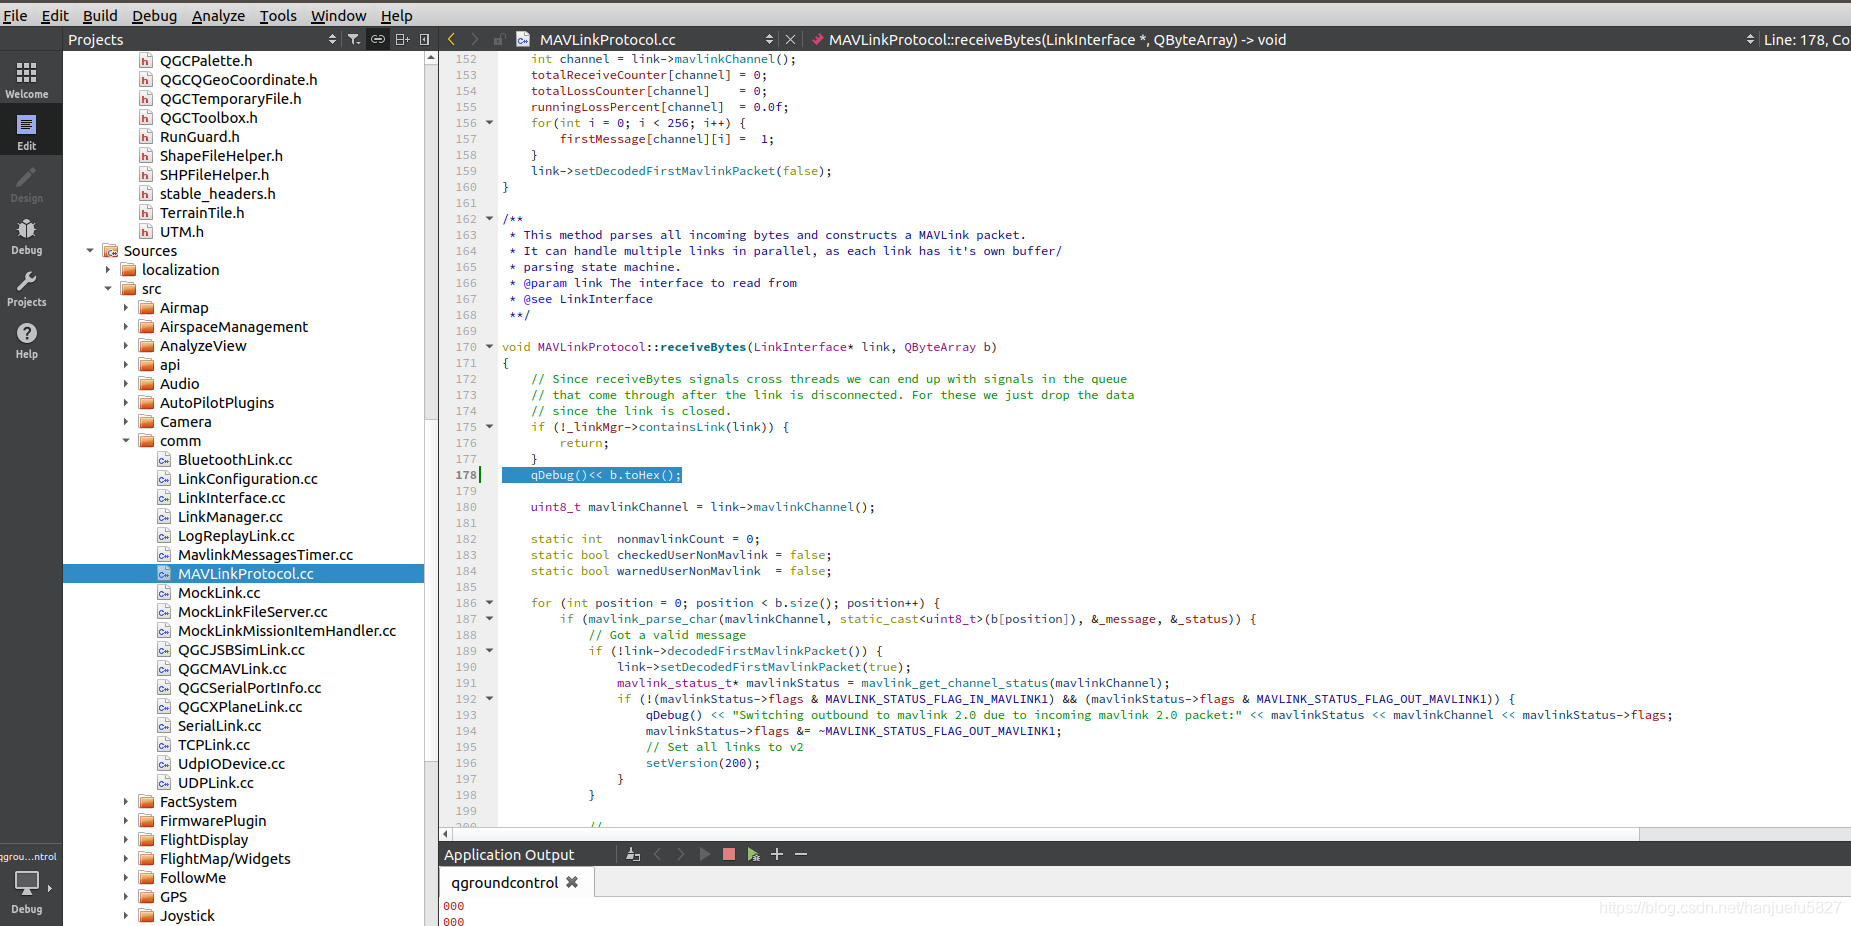
Task: Open the Projects view selector dropdown
Action: [203, 39]
